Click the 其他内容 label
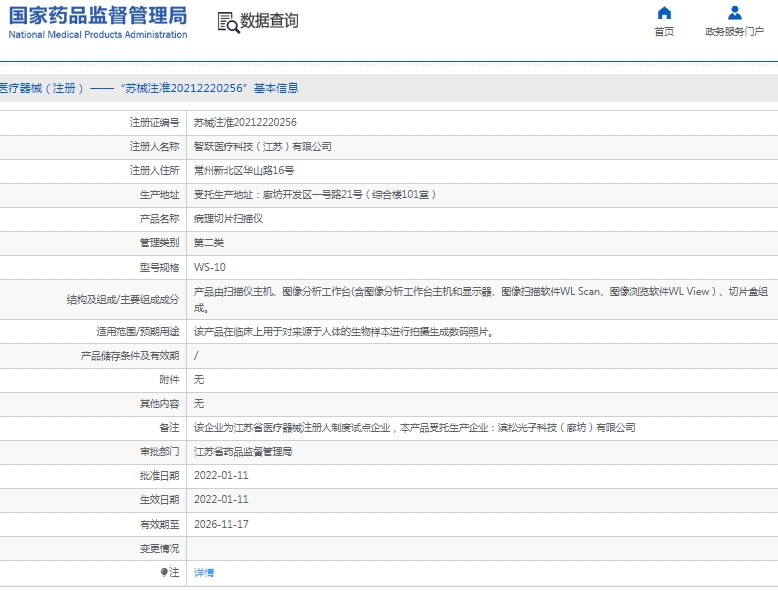This screenshot has height=591, width=778. pos(159,403)
